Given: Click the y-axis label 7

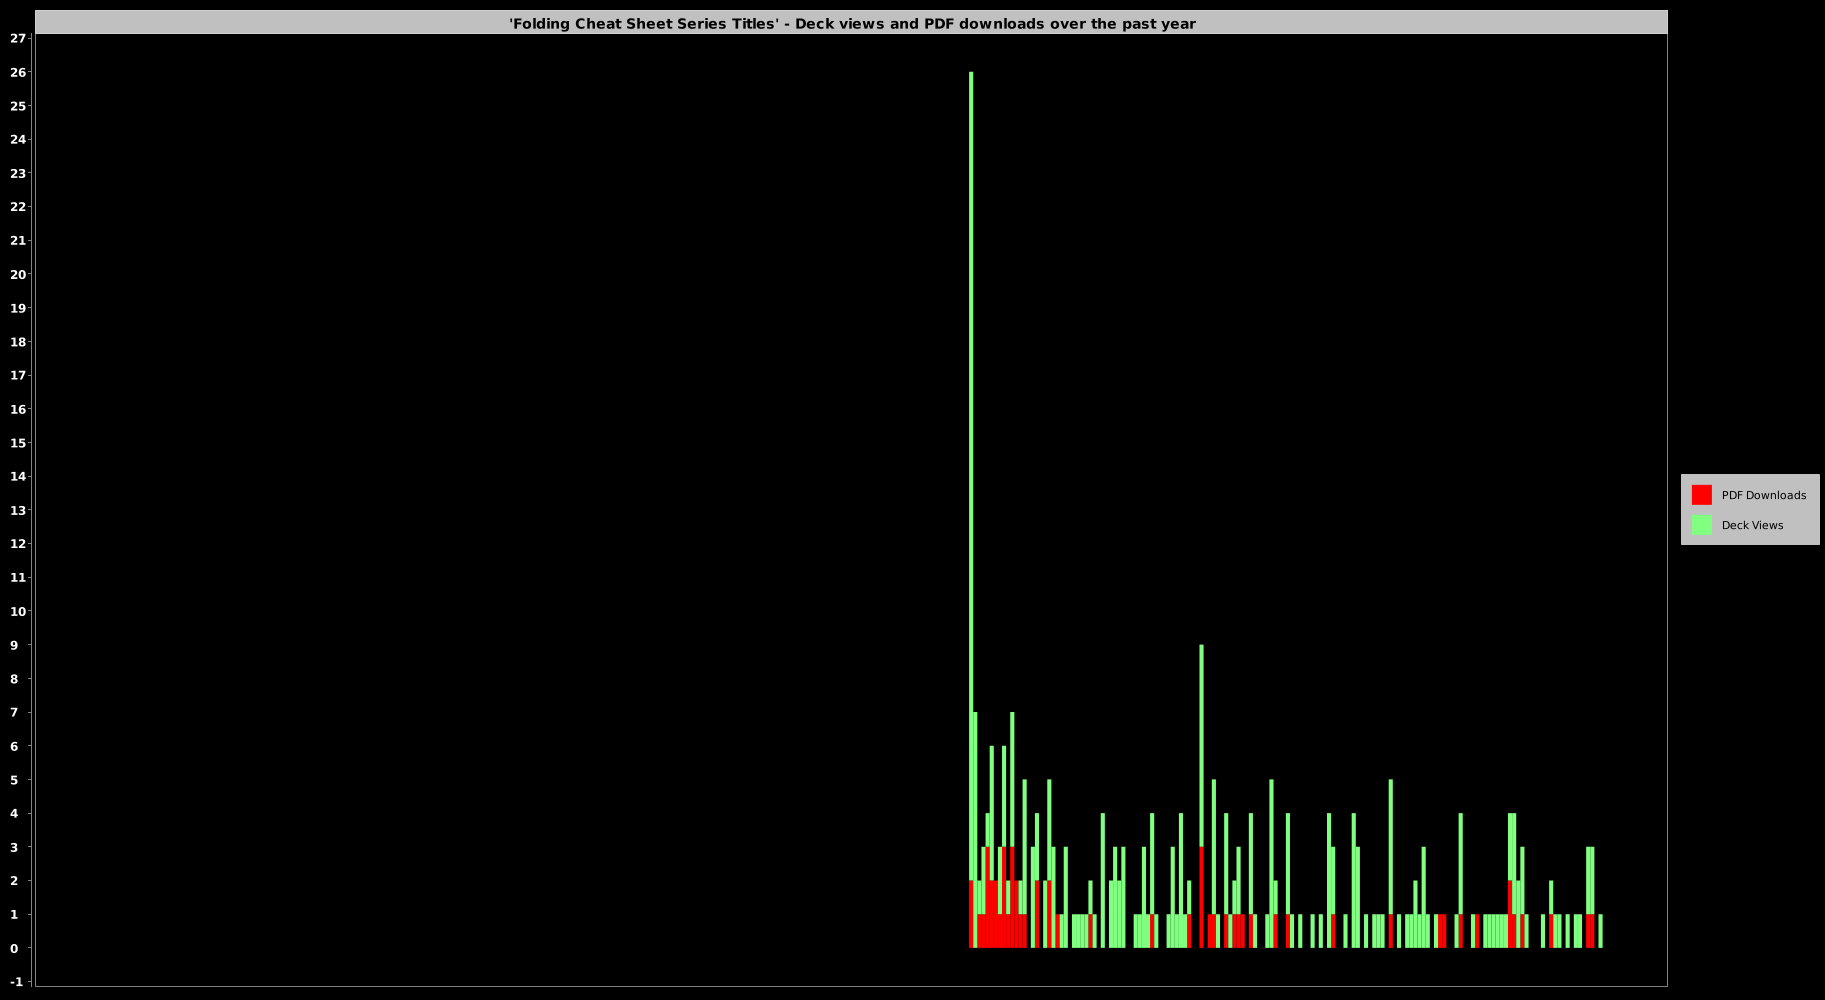Looking at the screenshot, I should click(x=14, y=712).
